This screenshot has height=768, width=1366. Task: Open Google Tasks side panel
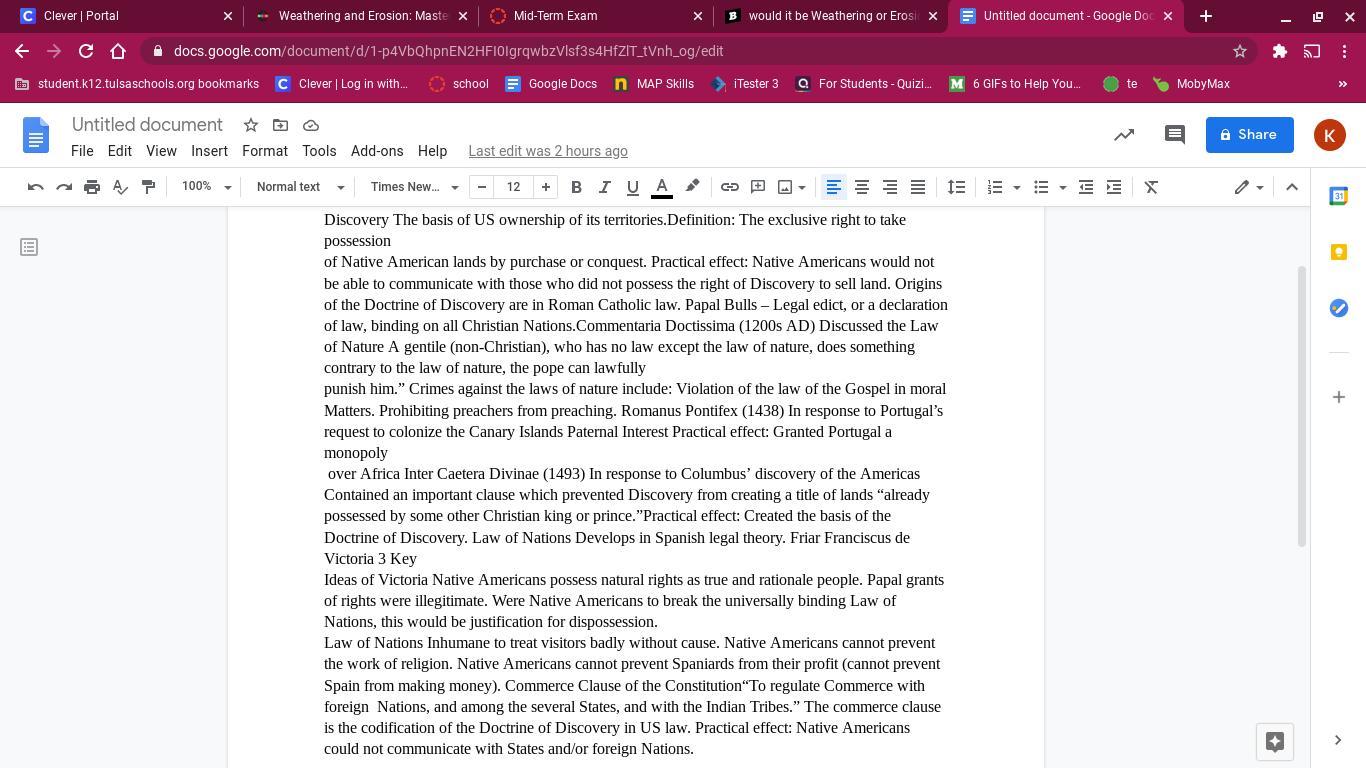[1339, 308]
